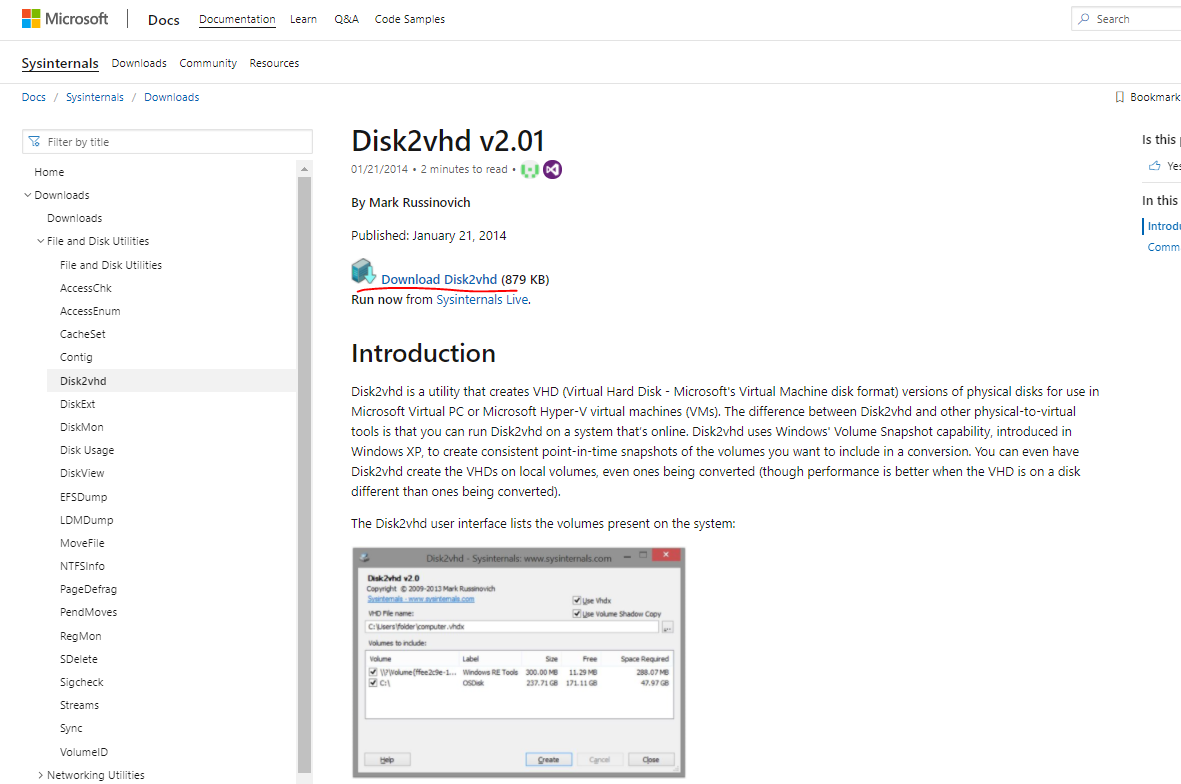Click the filter funnel icon
Viewport: 1181px width, 784px height.
[x=35, y=142]
